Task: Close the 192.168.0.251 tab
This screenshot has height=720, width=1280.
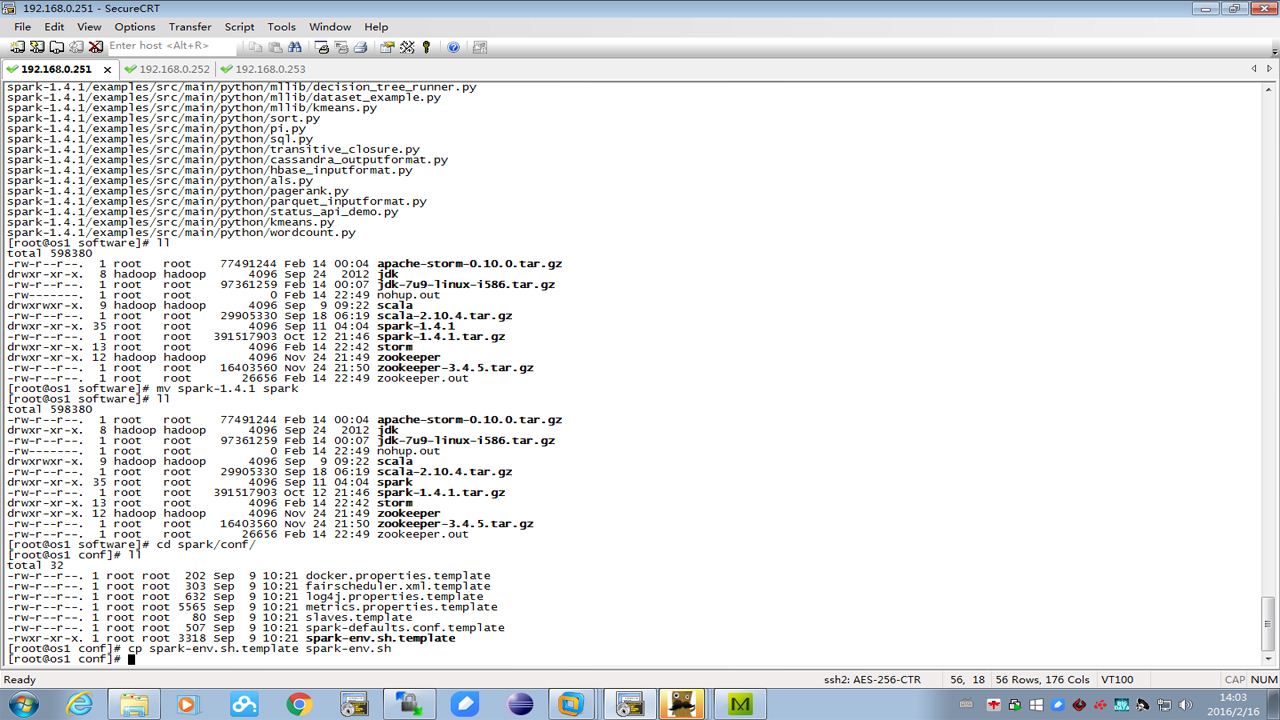Action: click(106, 69)
